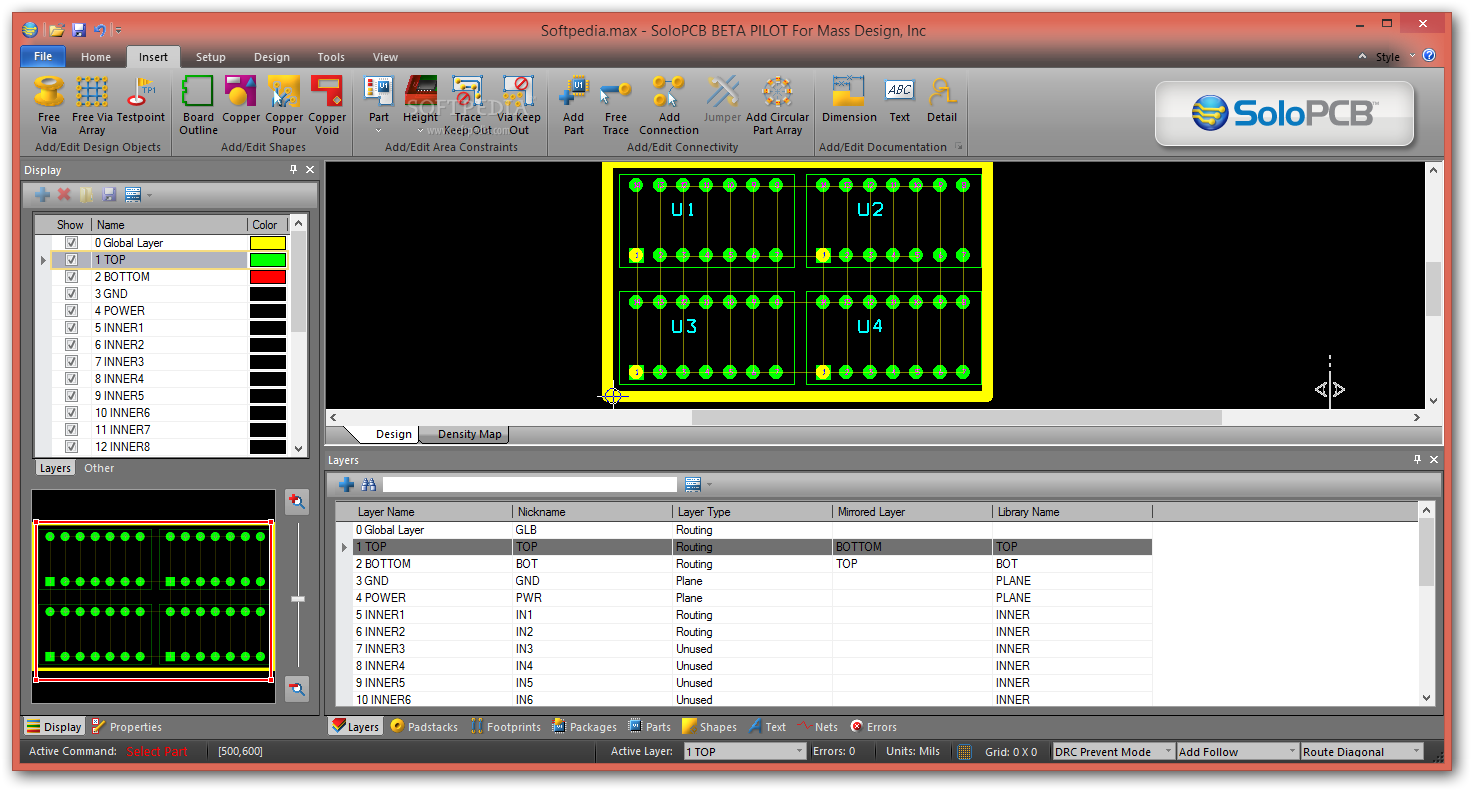Image resolution: width=1472 pixels, height=791 pixels.
Task: Open the Footprints bottom tab
Action: [x=505, y=727]
